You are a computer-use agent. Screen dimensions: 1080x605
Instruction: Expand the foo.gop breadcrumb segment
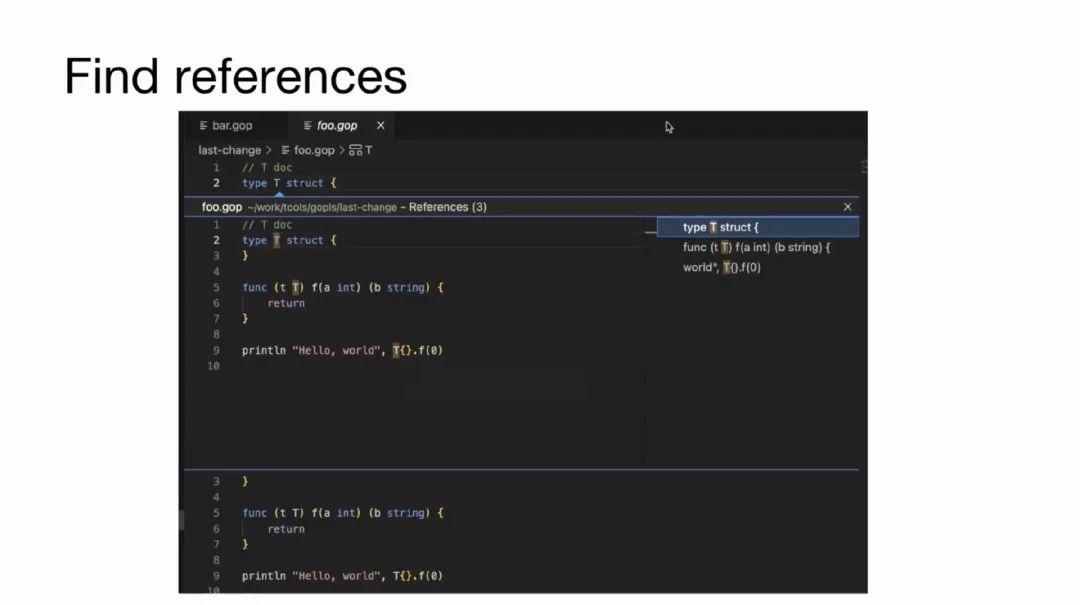point(314,150)
